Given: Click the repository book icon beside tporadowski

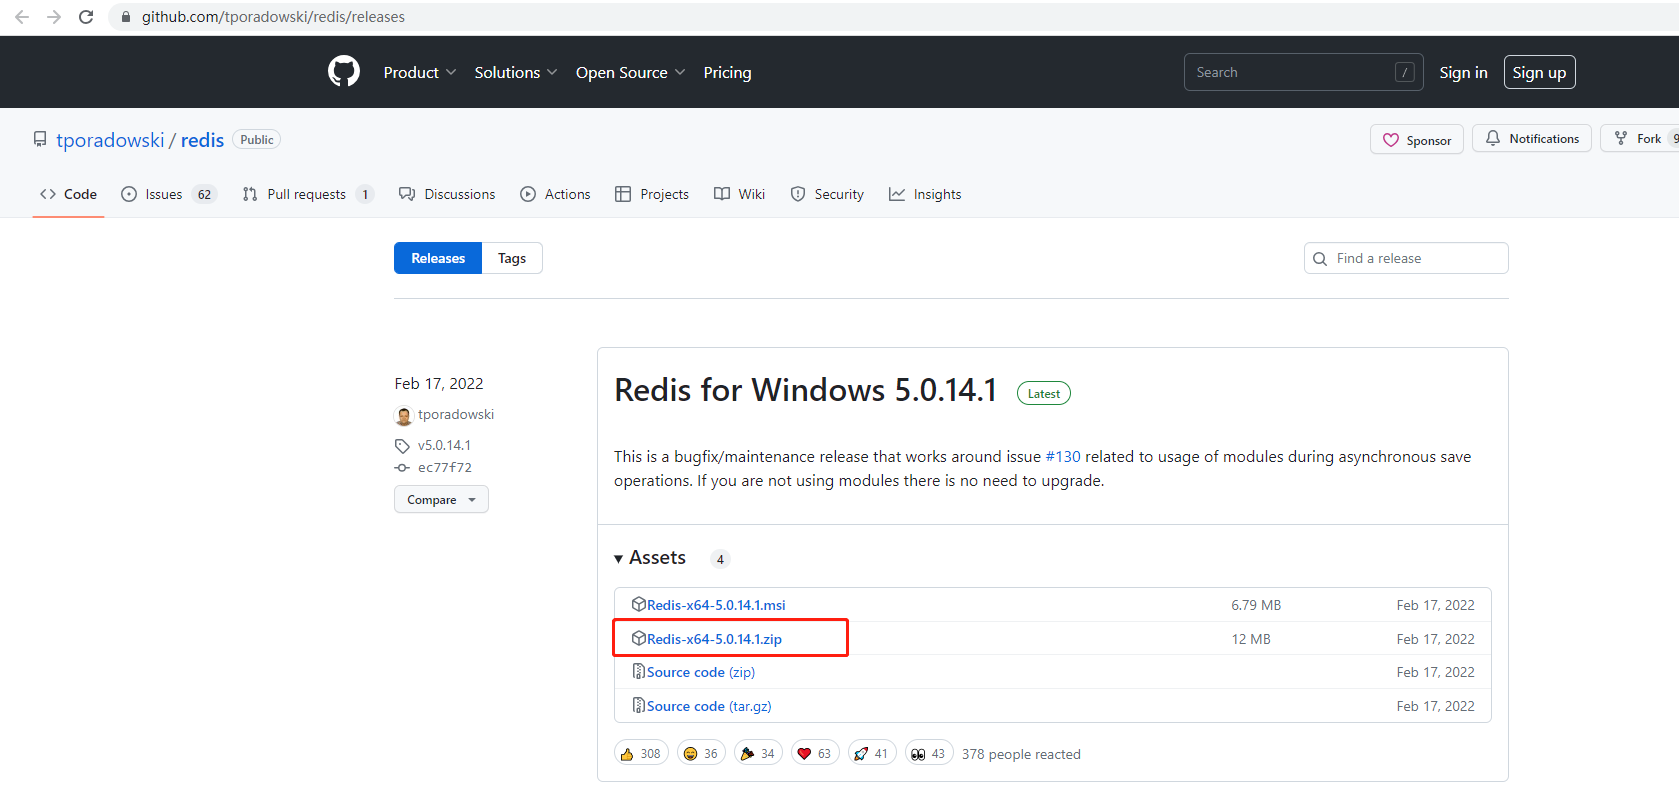Looking at the screenshot, I should coord(40,140).
